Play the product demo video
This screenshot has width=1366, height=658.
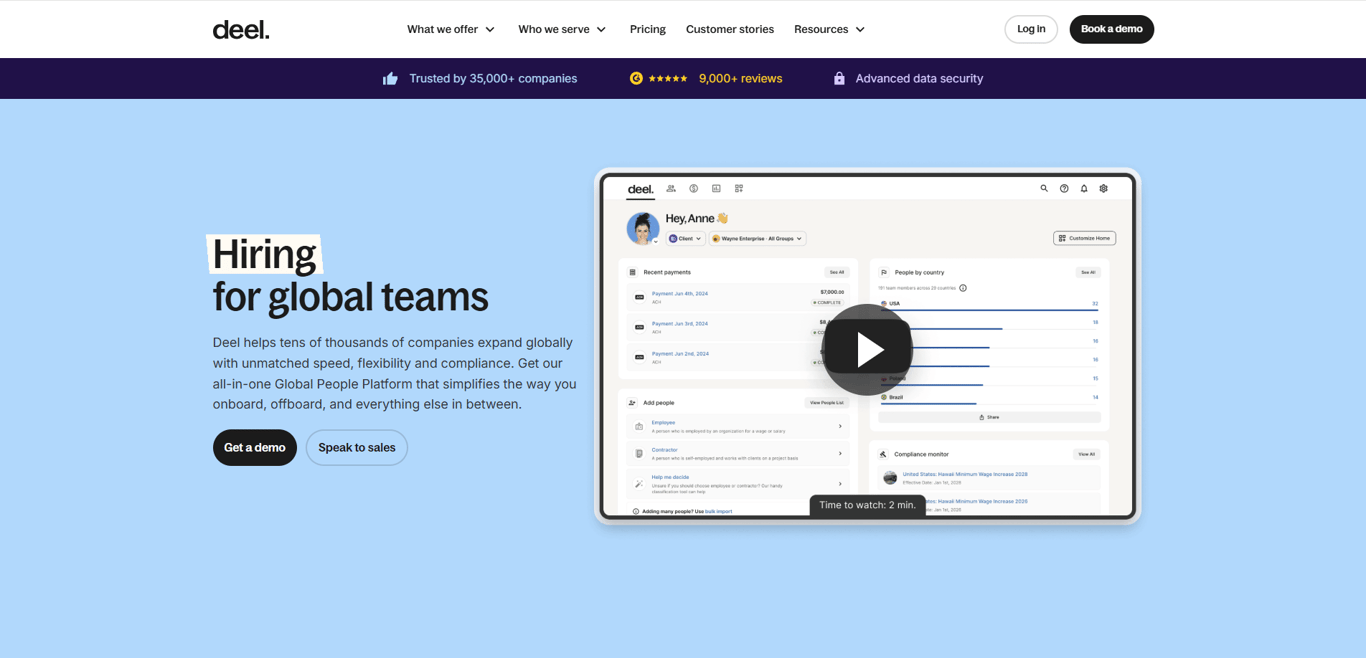click(867, 349)
